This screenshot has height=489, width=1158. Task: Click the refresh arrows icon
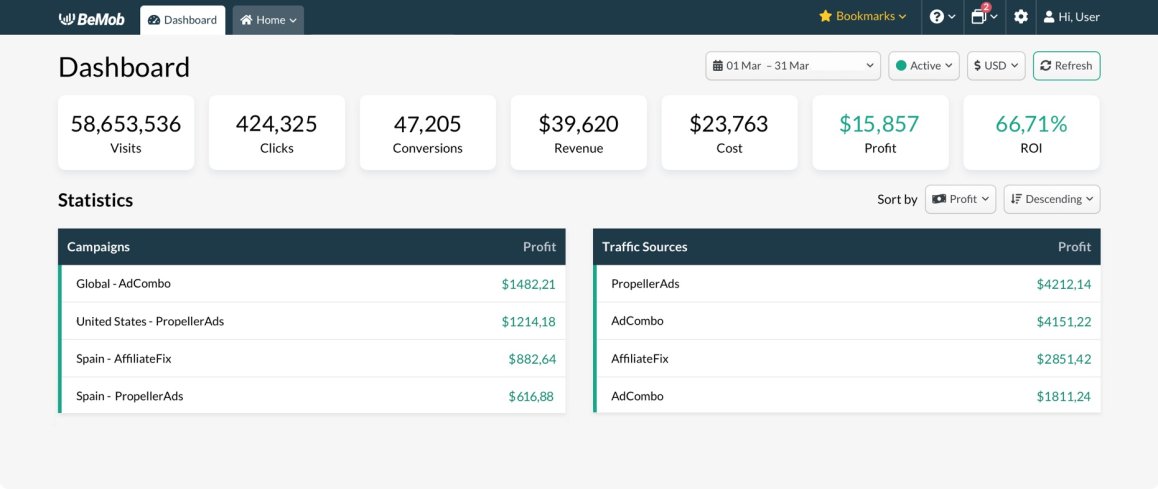(1046, 66)
